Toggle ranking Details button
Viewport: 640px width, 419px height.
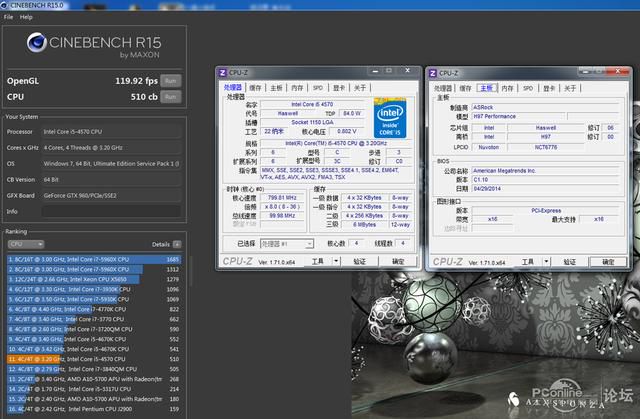click(177, 244)
